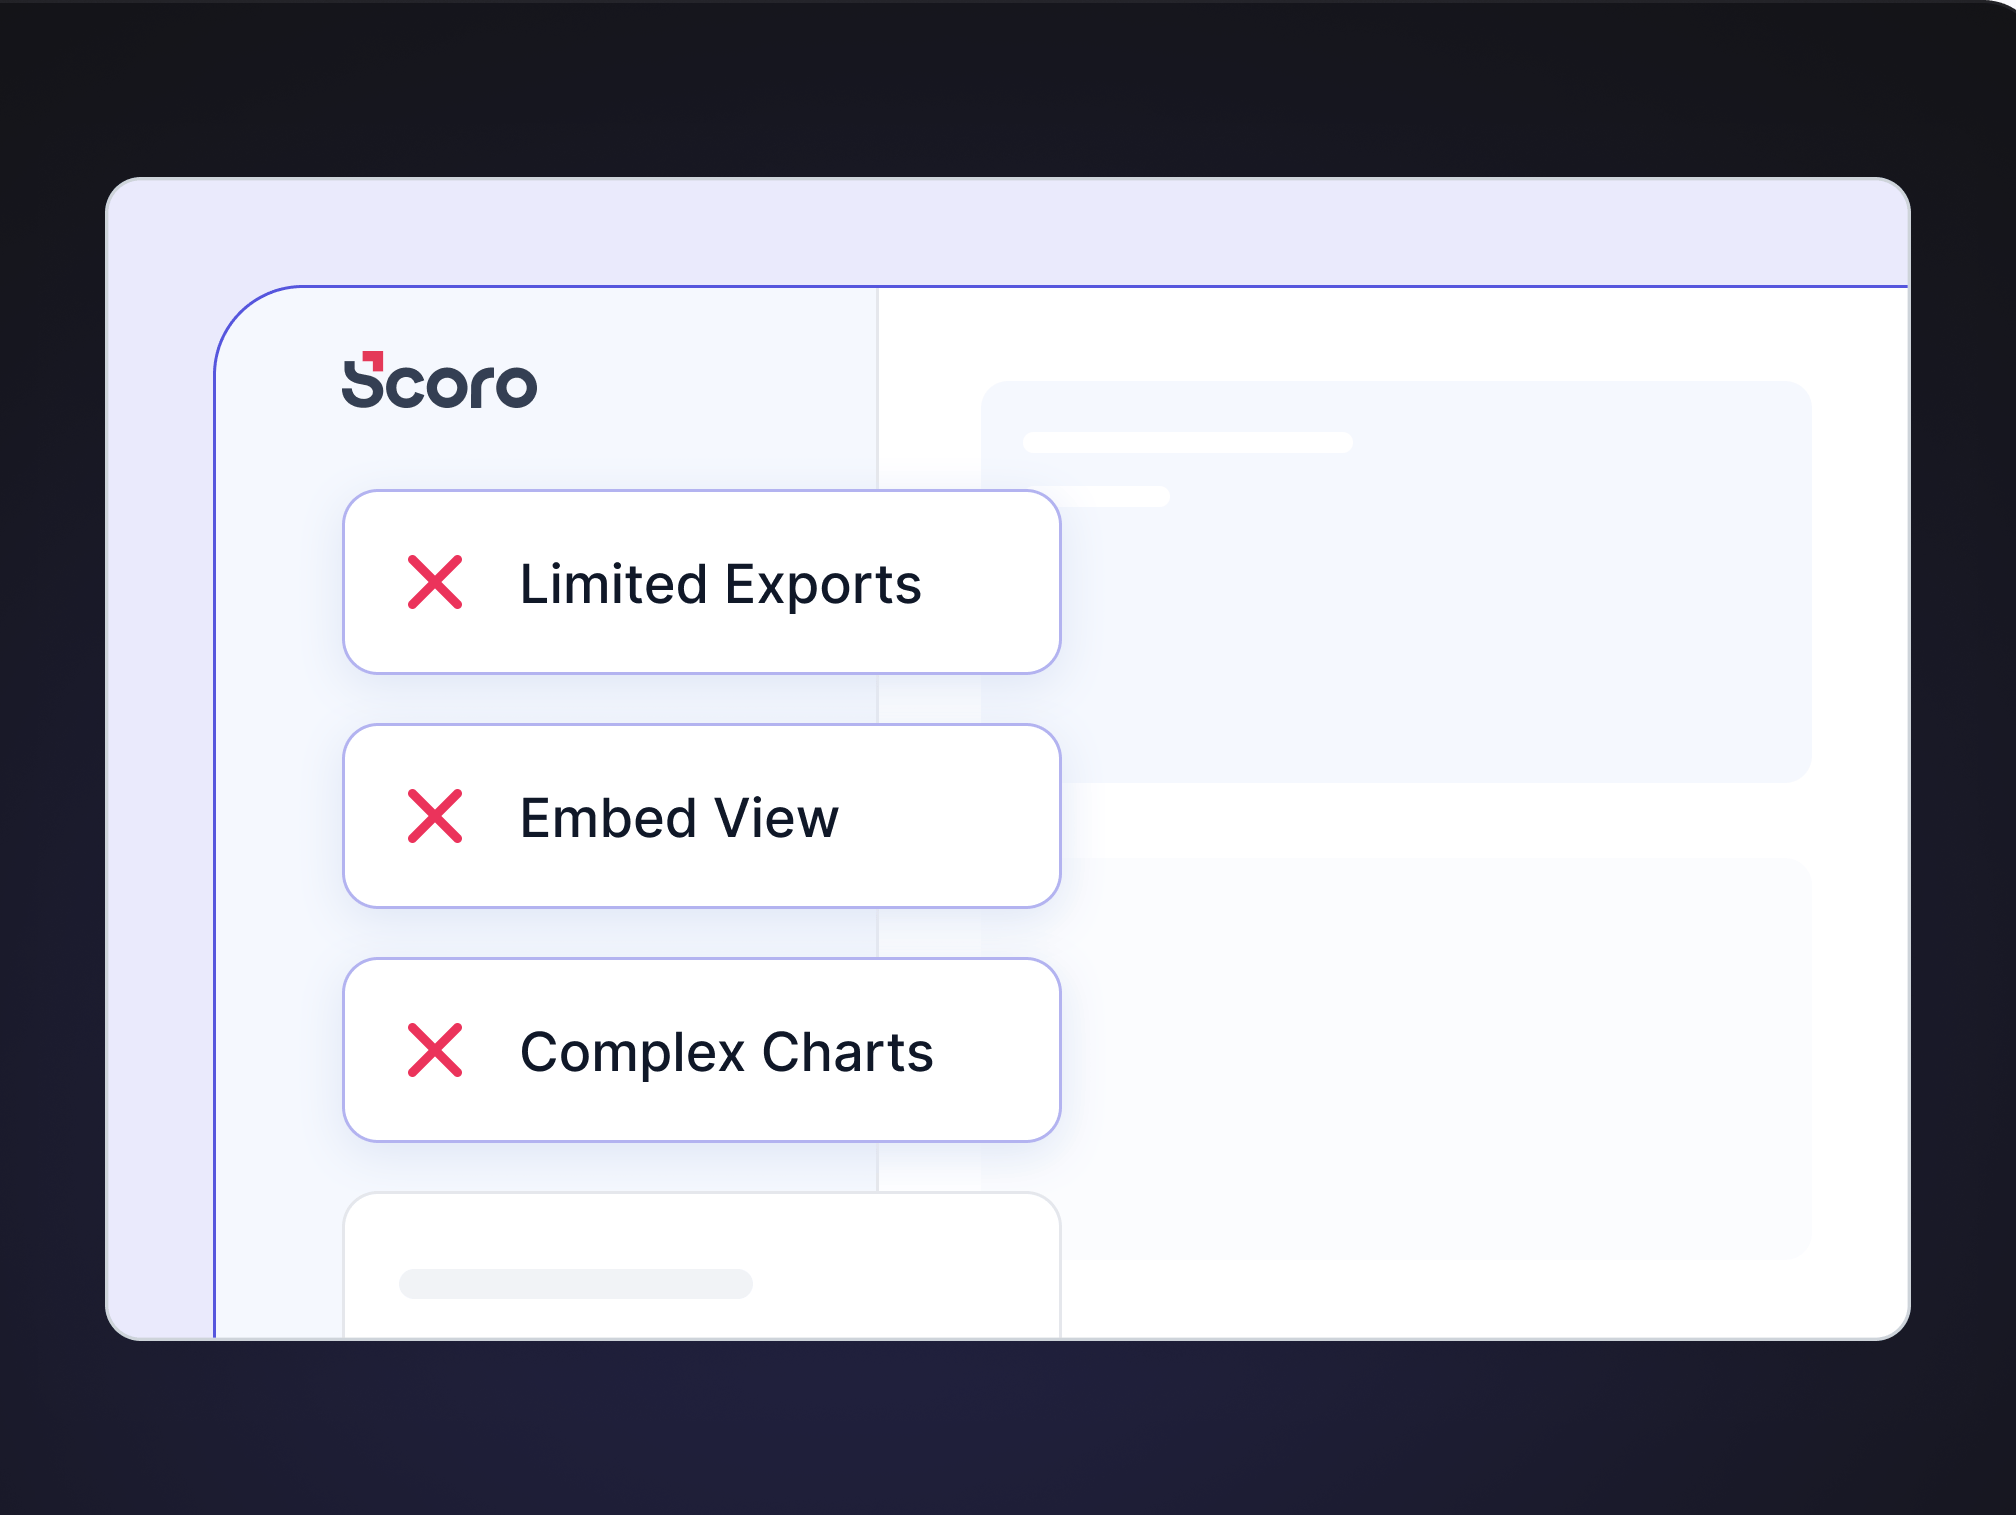2016x1515 pixels.
Task: Click the red accent square on Scoro logo
Action: click(x=374, y=358)
